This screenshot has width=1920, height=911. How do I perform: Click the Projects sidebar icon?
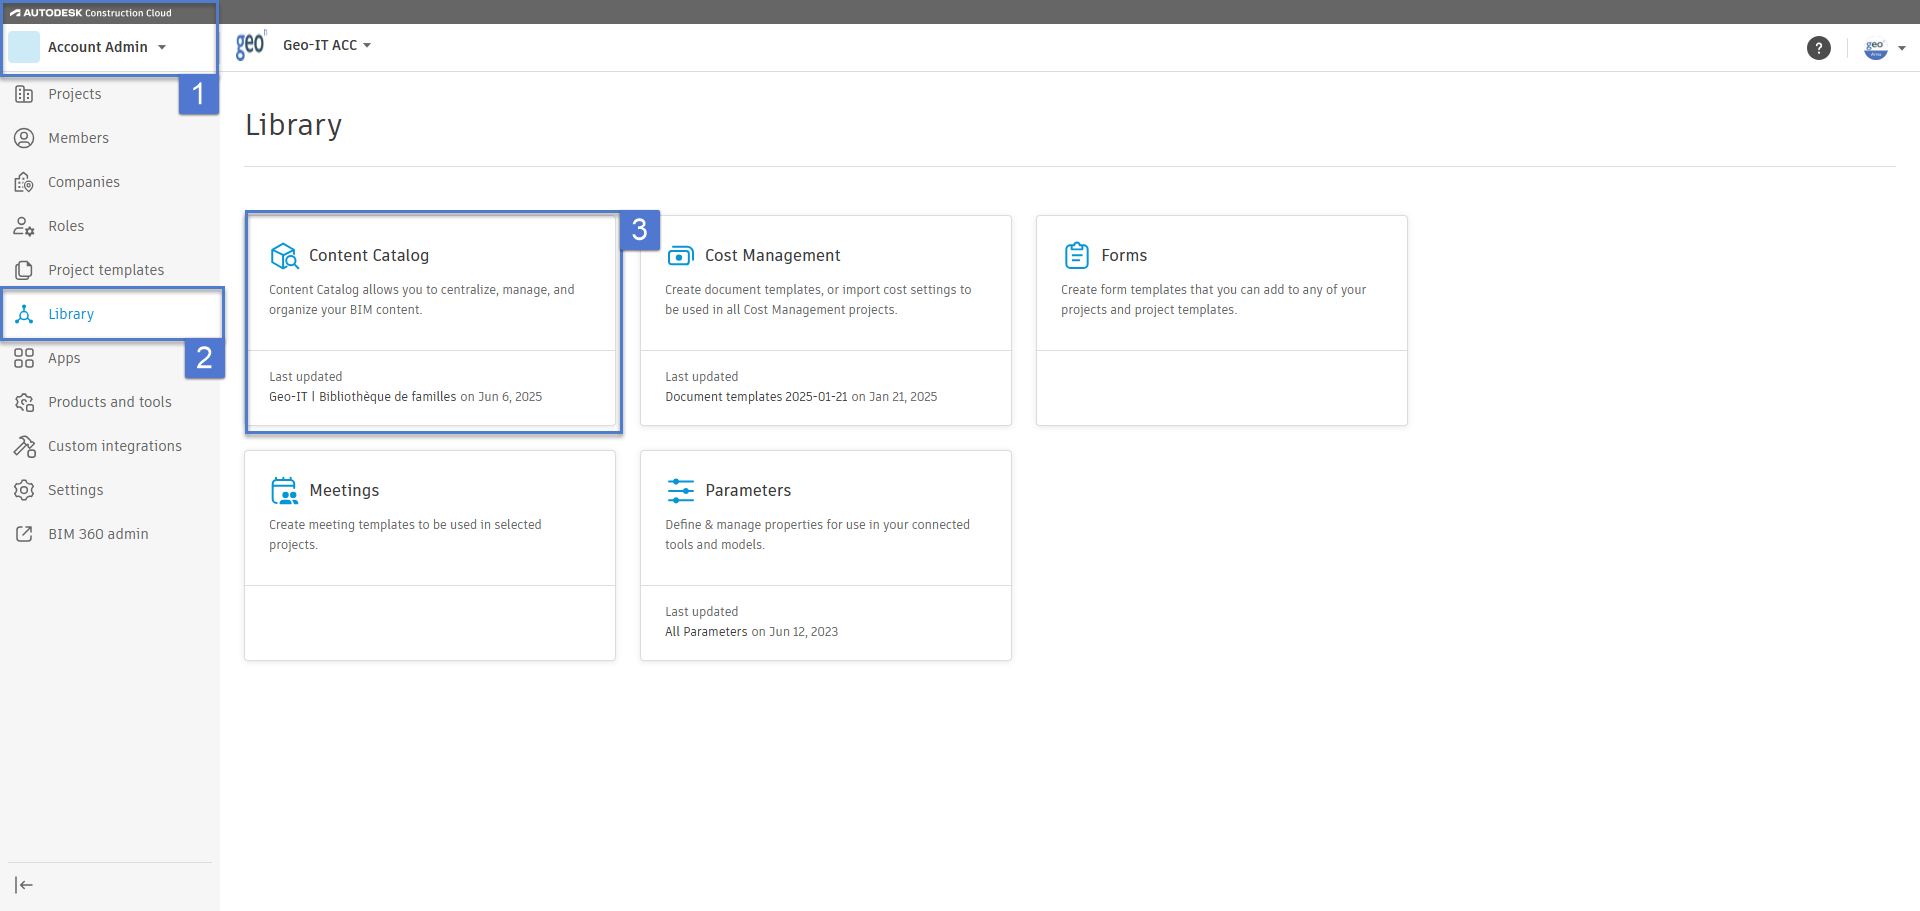pyautogui.click(x=24, y=94)
